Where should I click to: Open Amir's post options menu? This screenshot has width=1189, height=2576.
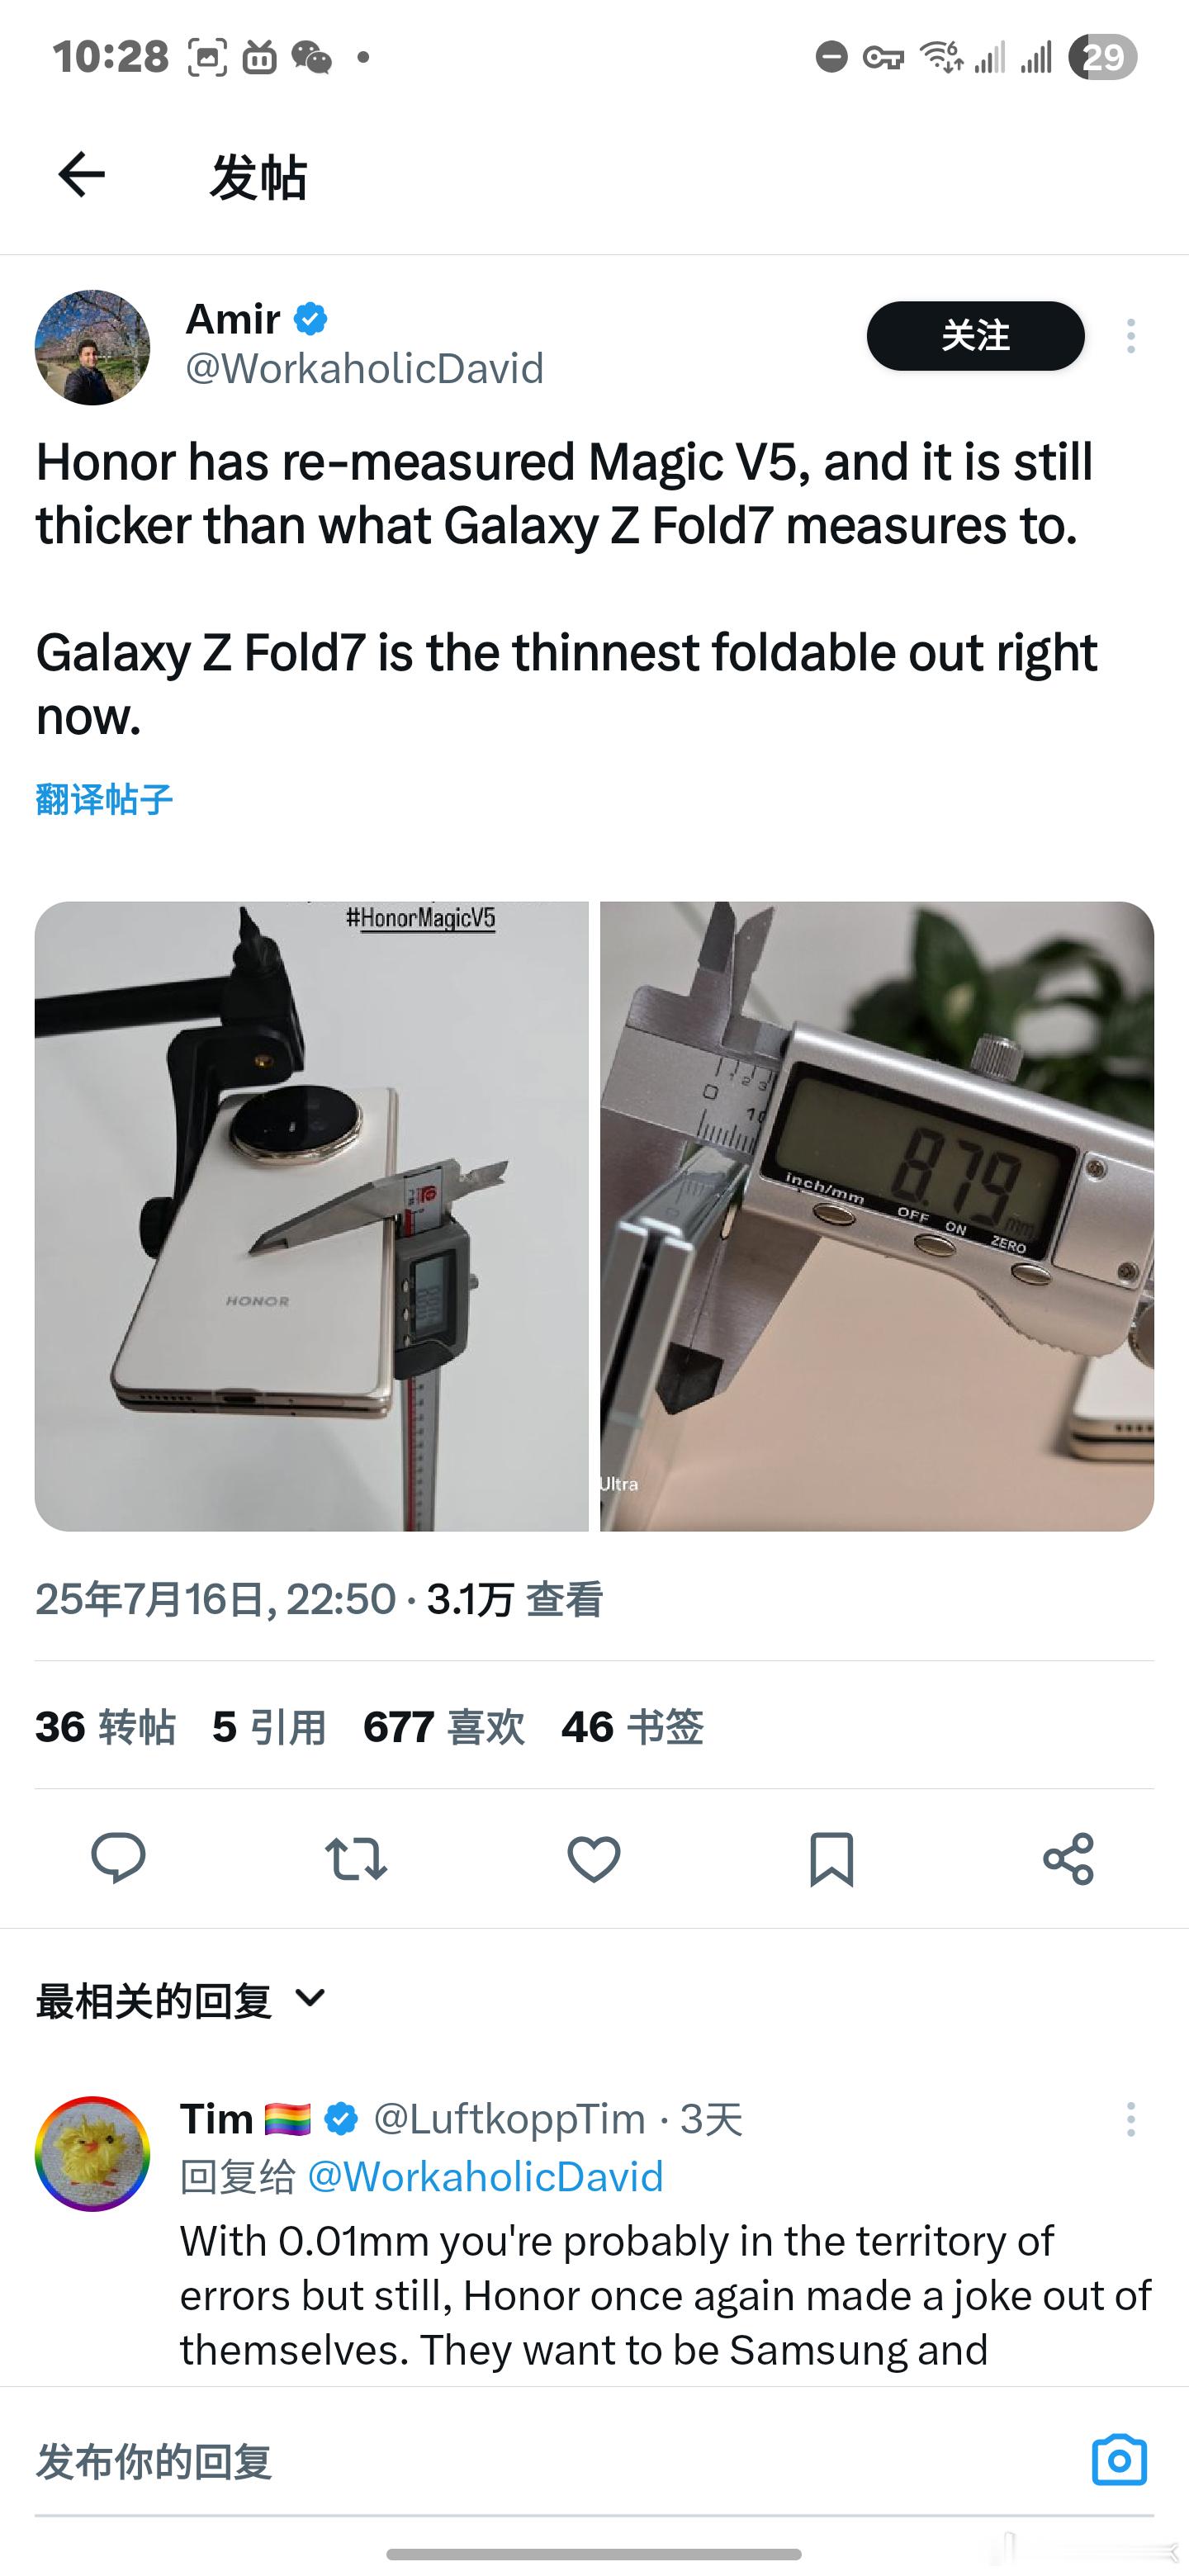pos(1131,336)
